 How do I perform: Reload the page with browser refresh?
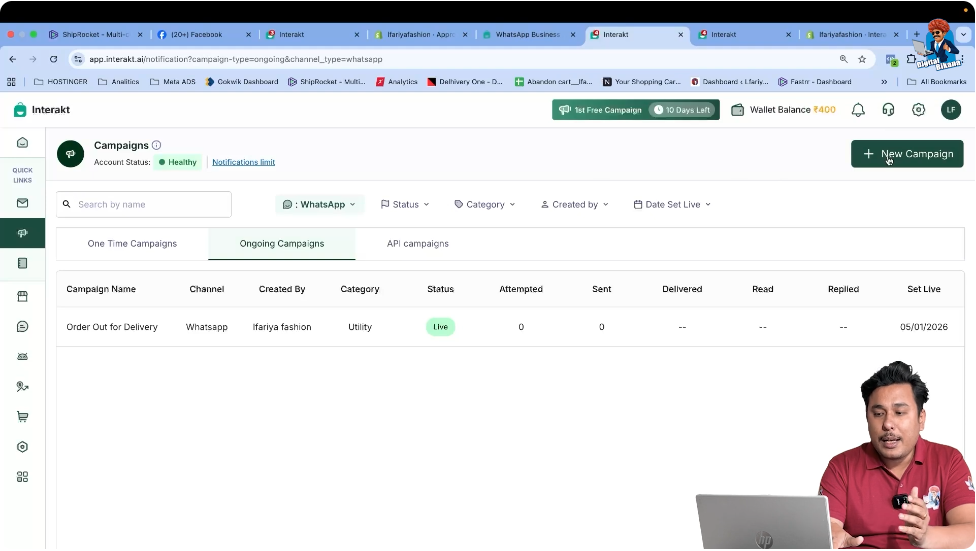pyautogui.click(x=54, y=59)
